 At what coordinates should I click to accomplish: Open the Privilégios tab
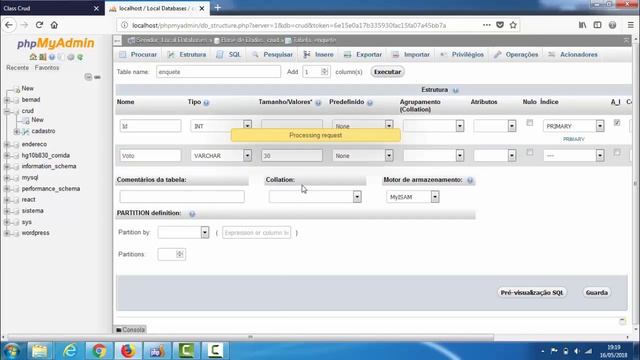pyautogui.click(x=462, y=54)
